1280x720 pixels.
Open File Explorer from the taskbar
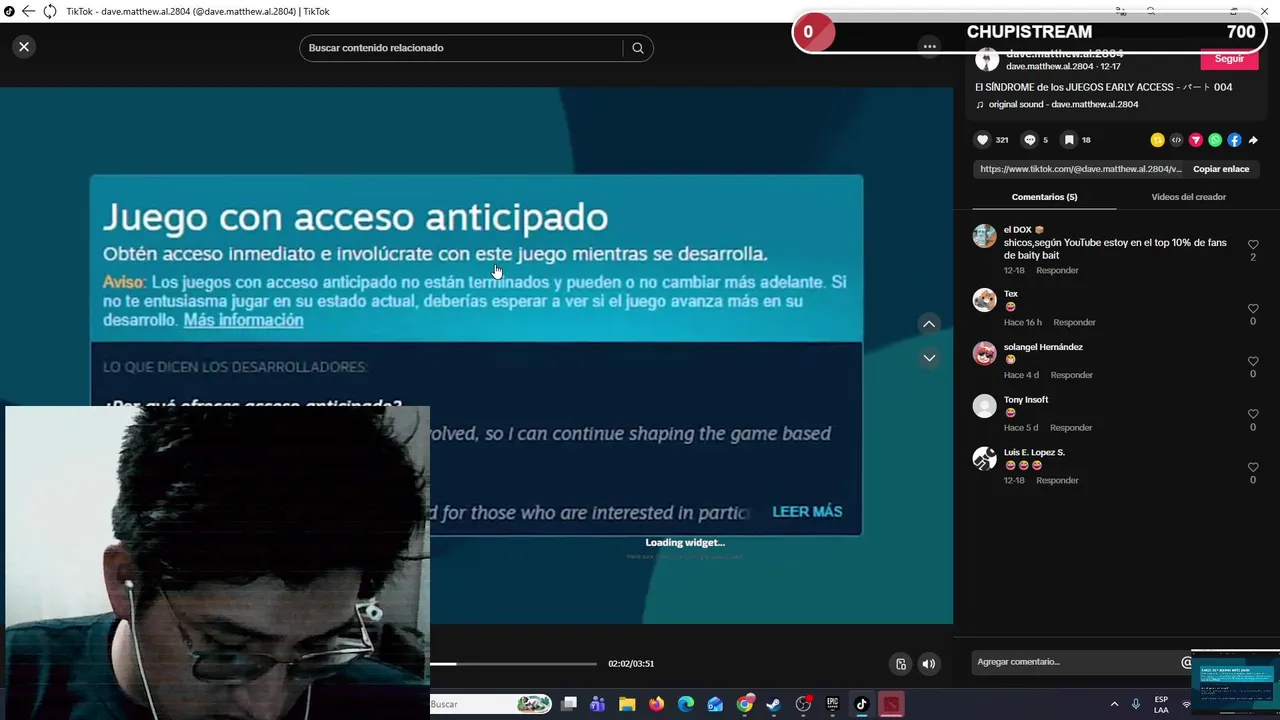coord(627,704)
